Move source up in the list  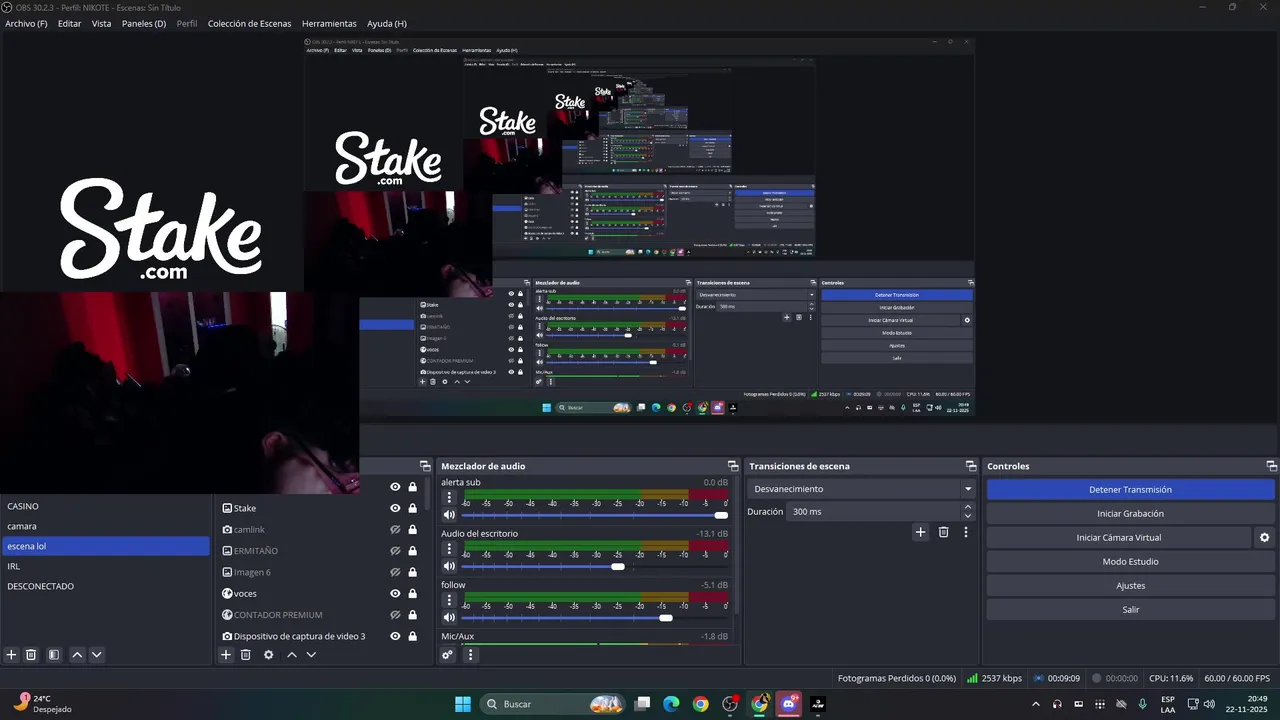click(x=292, y=655)
